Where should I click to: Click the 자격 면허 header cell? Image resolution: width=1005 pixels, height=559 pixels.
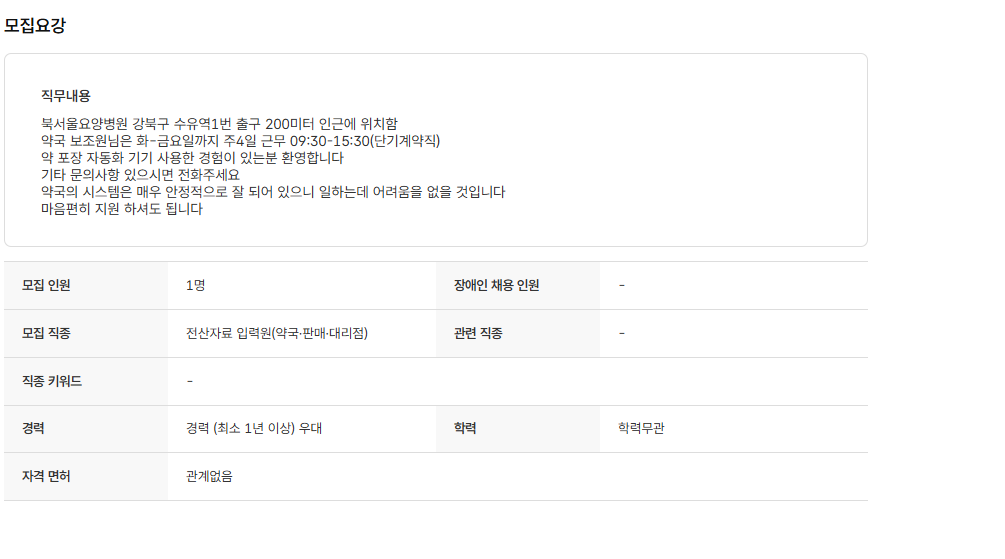[x=46, y=477]
